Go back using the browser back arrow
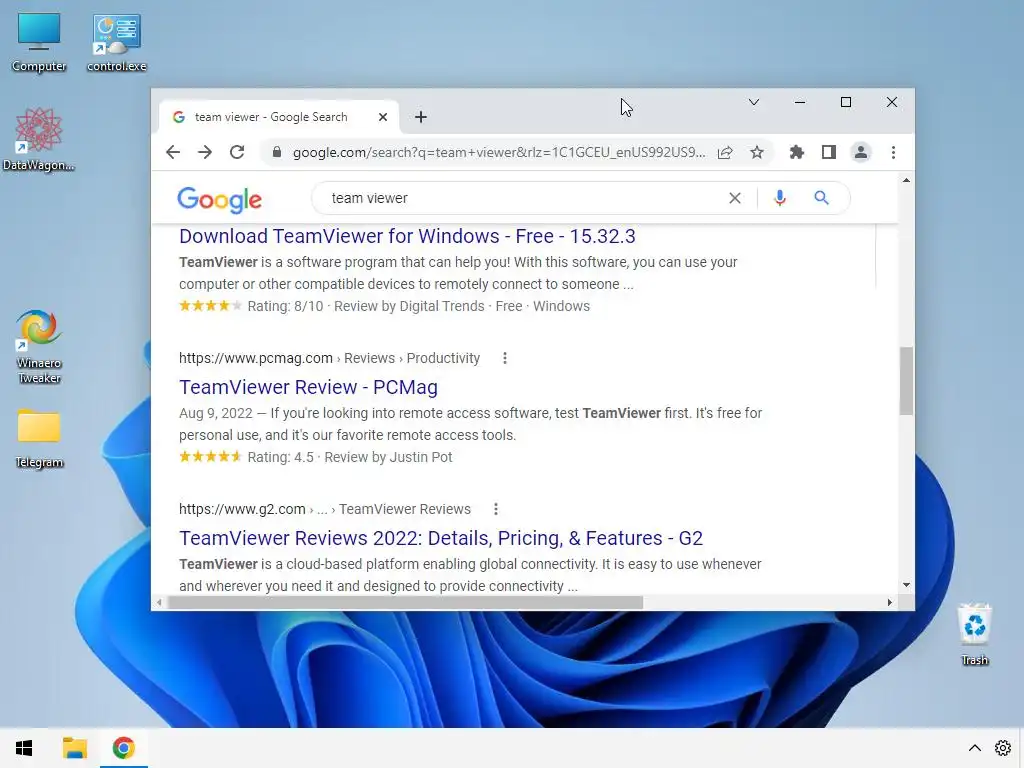Viewport: 1024px width, 768px height. 173,152
